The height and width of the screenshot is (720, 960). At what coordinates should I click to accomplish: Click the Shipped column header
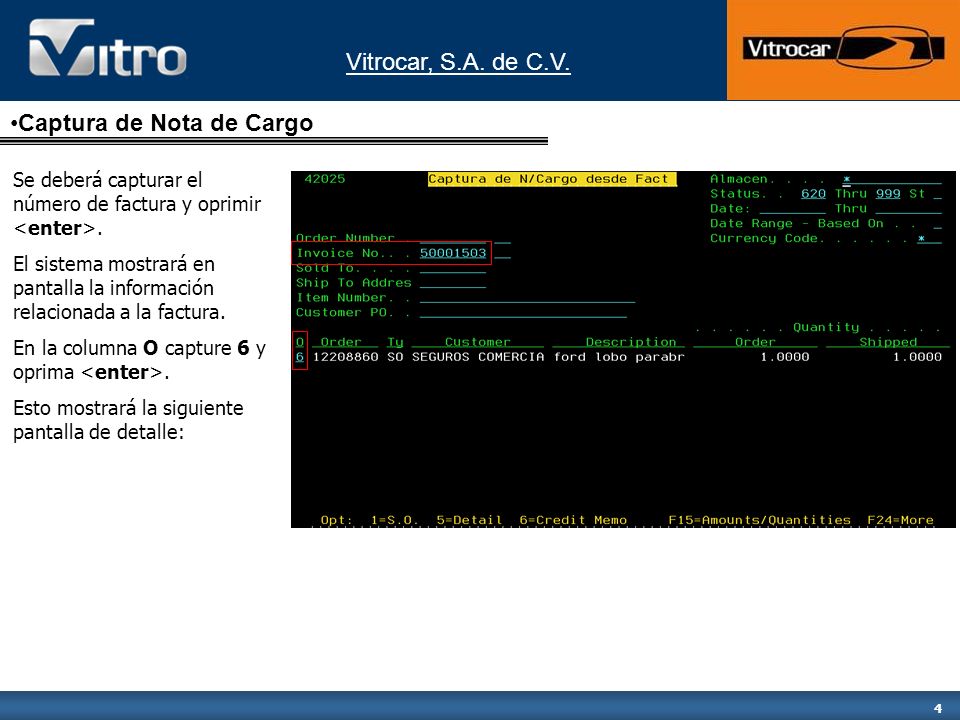888,342
